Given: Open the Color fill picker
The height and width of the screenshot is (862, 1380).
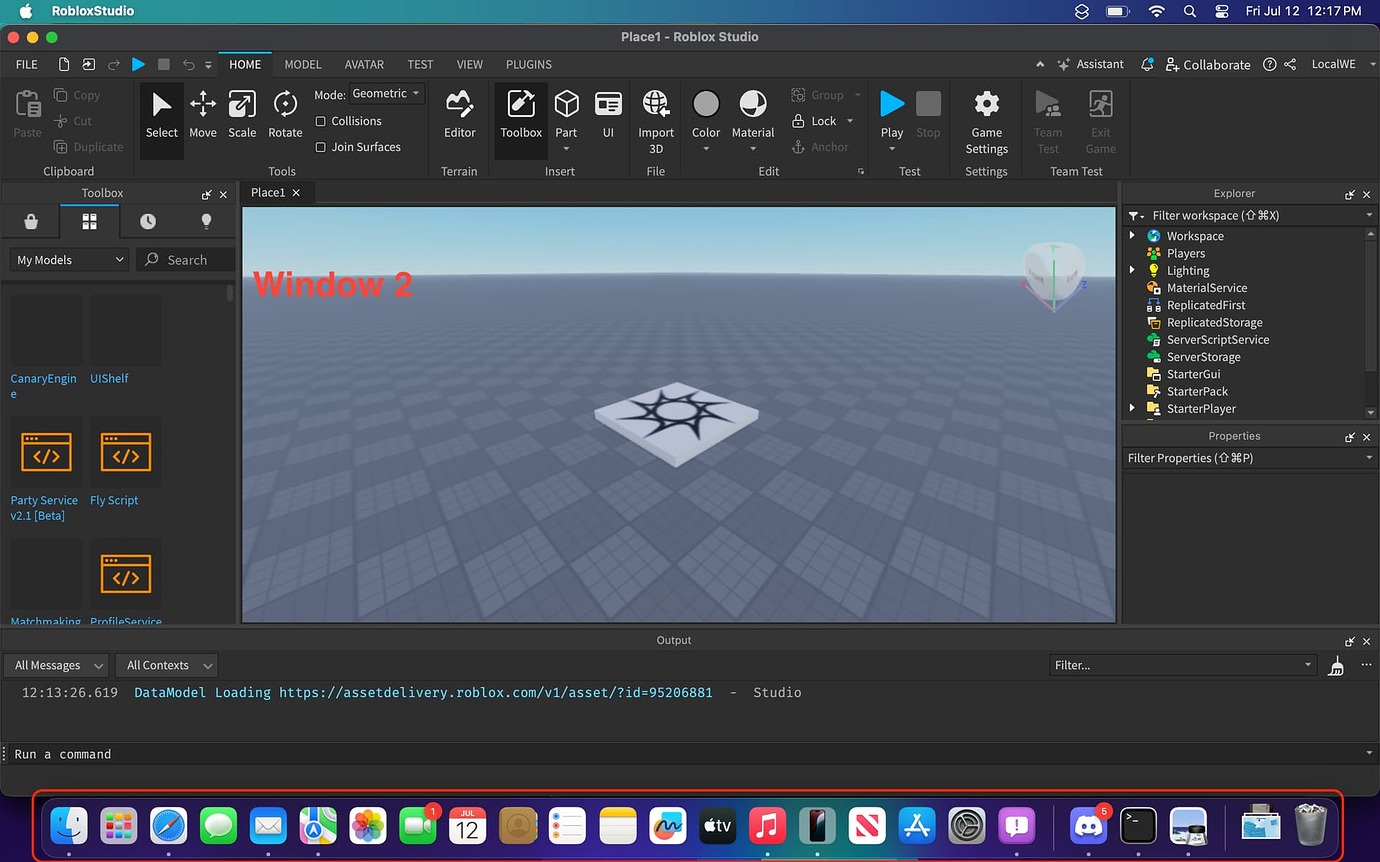Looking at the screenshot, I should tap(706, 112).
